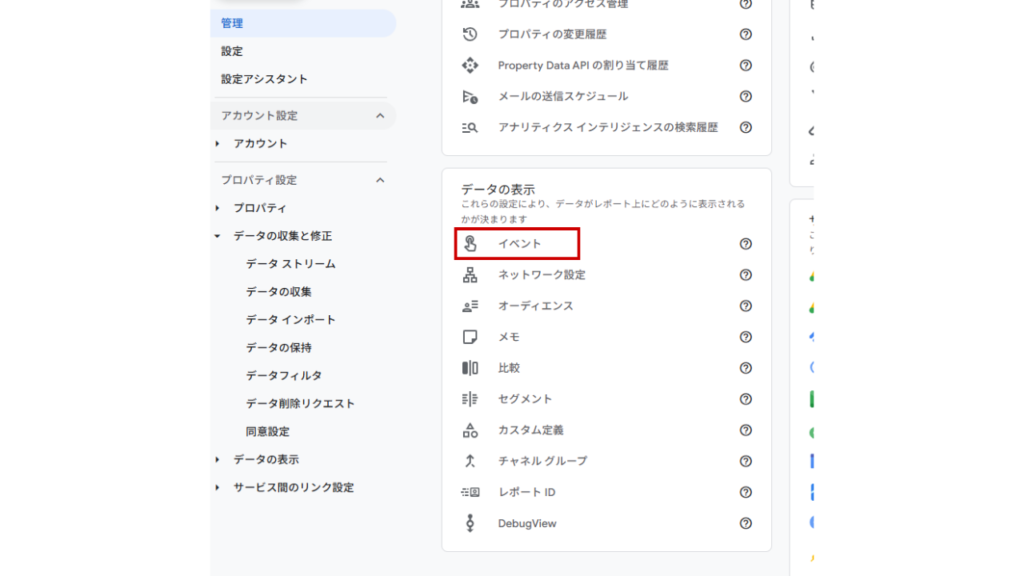This screenshot has height=576, width=1024.
Task: Open DebugView via its icon
Action: [x=473, y=523]
